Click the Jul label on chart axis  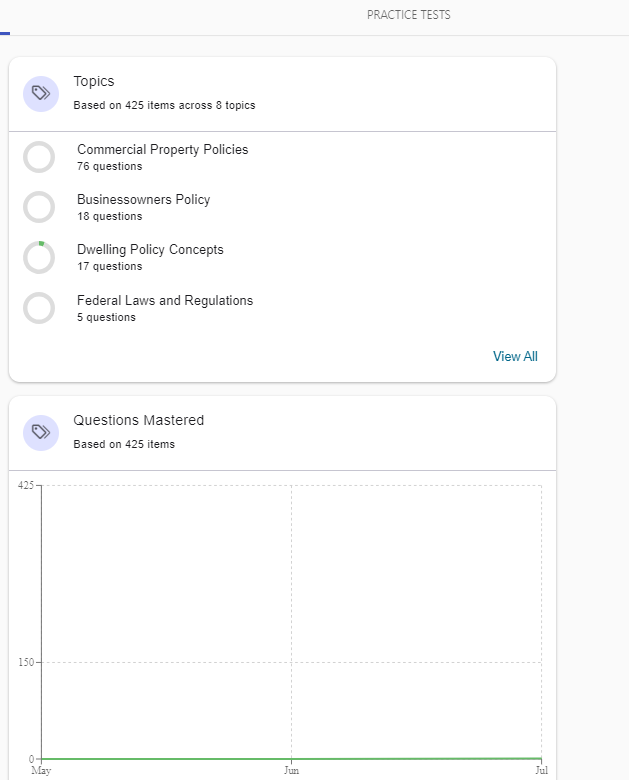click(x=541, y=771)
